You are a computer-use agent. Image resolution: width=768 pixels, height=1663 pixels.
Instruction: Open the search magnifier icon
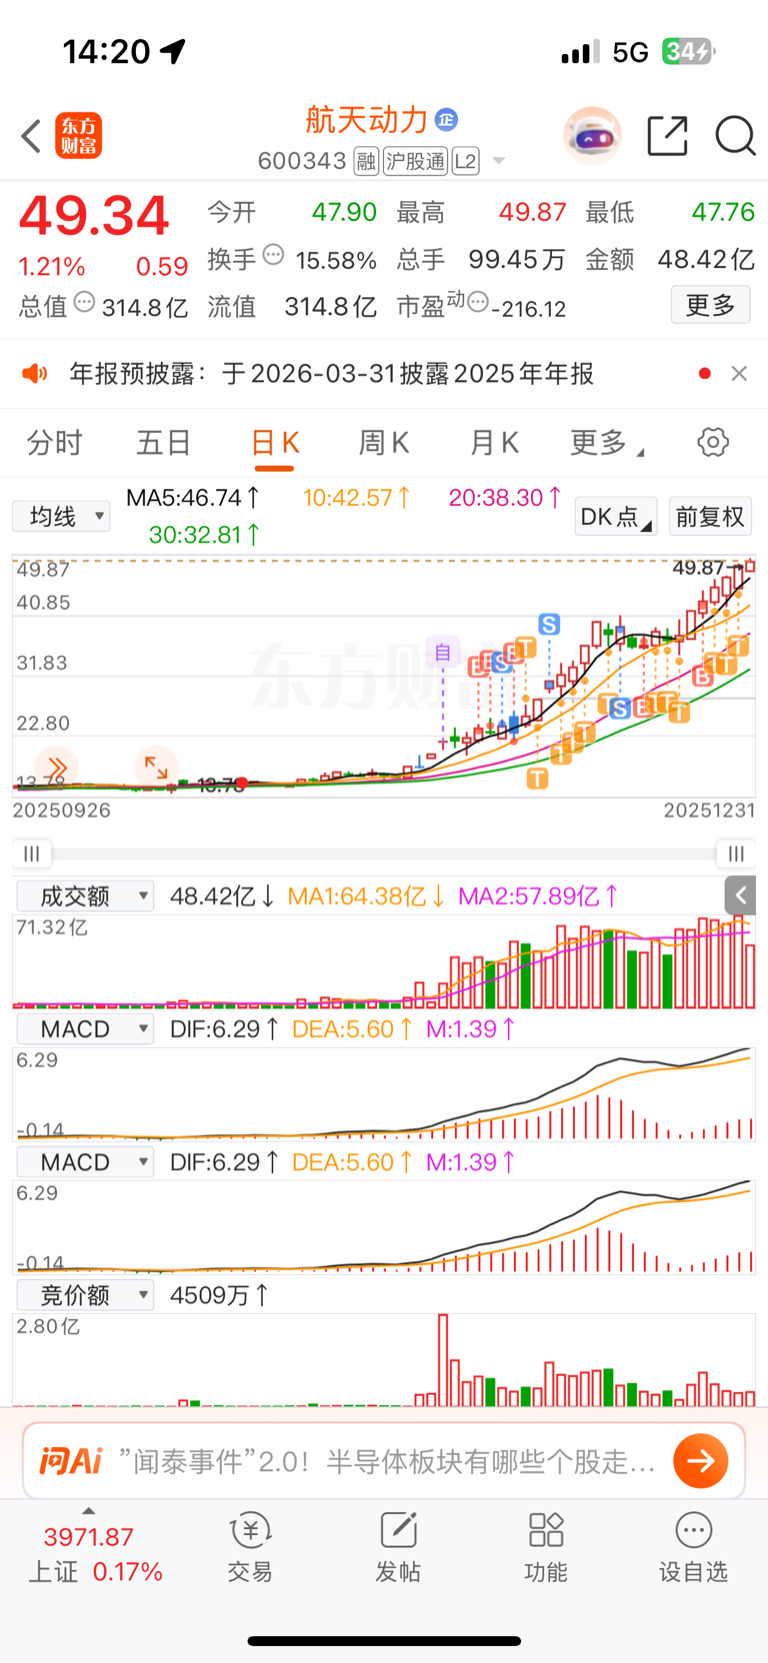click(x=735, y=135)
